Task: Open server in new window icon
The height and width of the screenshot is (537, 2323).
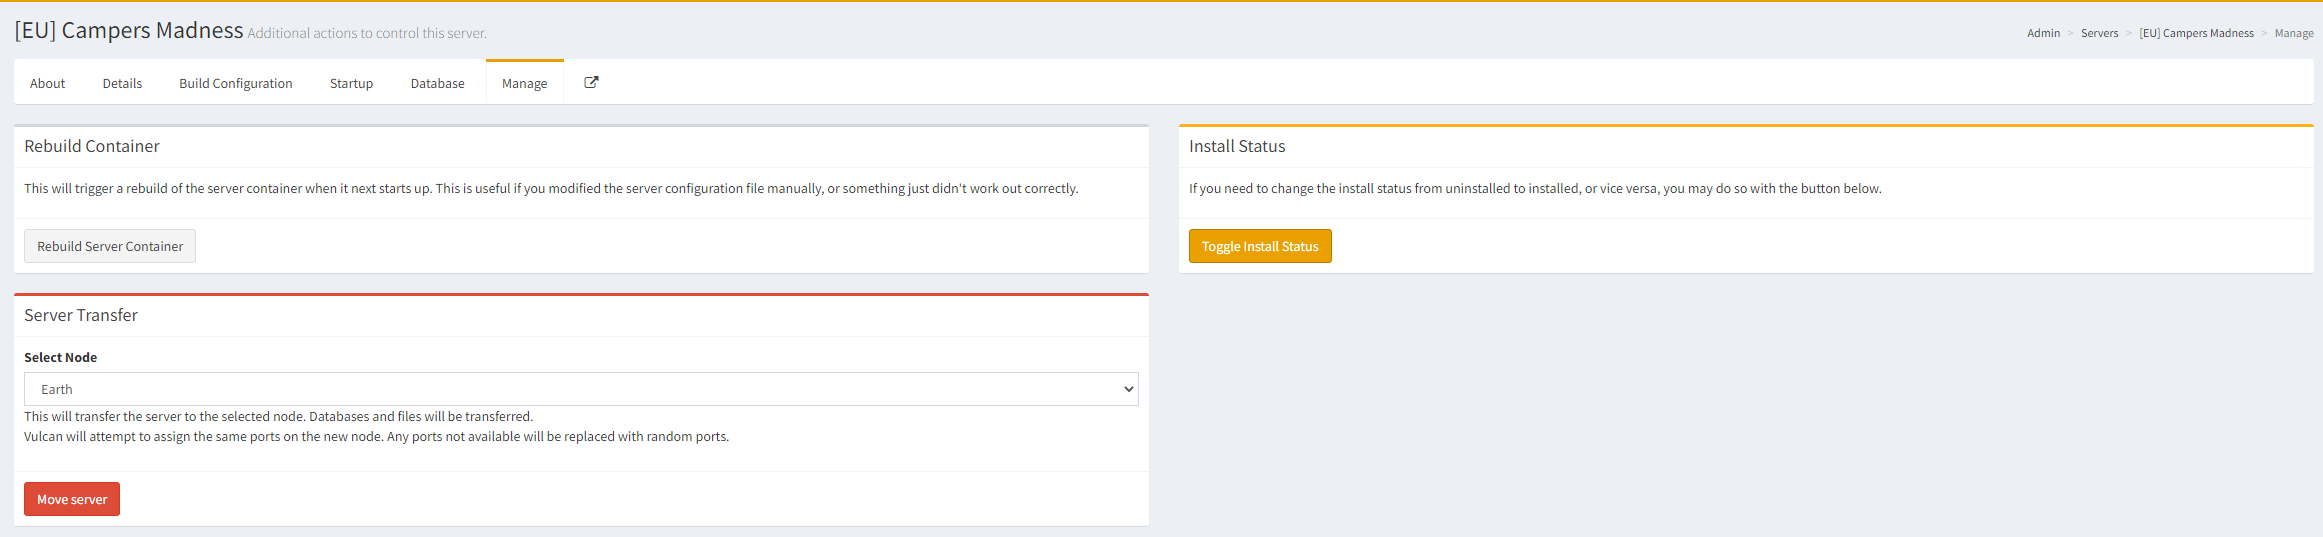Action: [x=591, y=83]
